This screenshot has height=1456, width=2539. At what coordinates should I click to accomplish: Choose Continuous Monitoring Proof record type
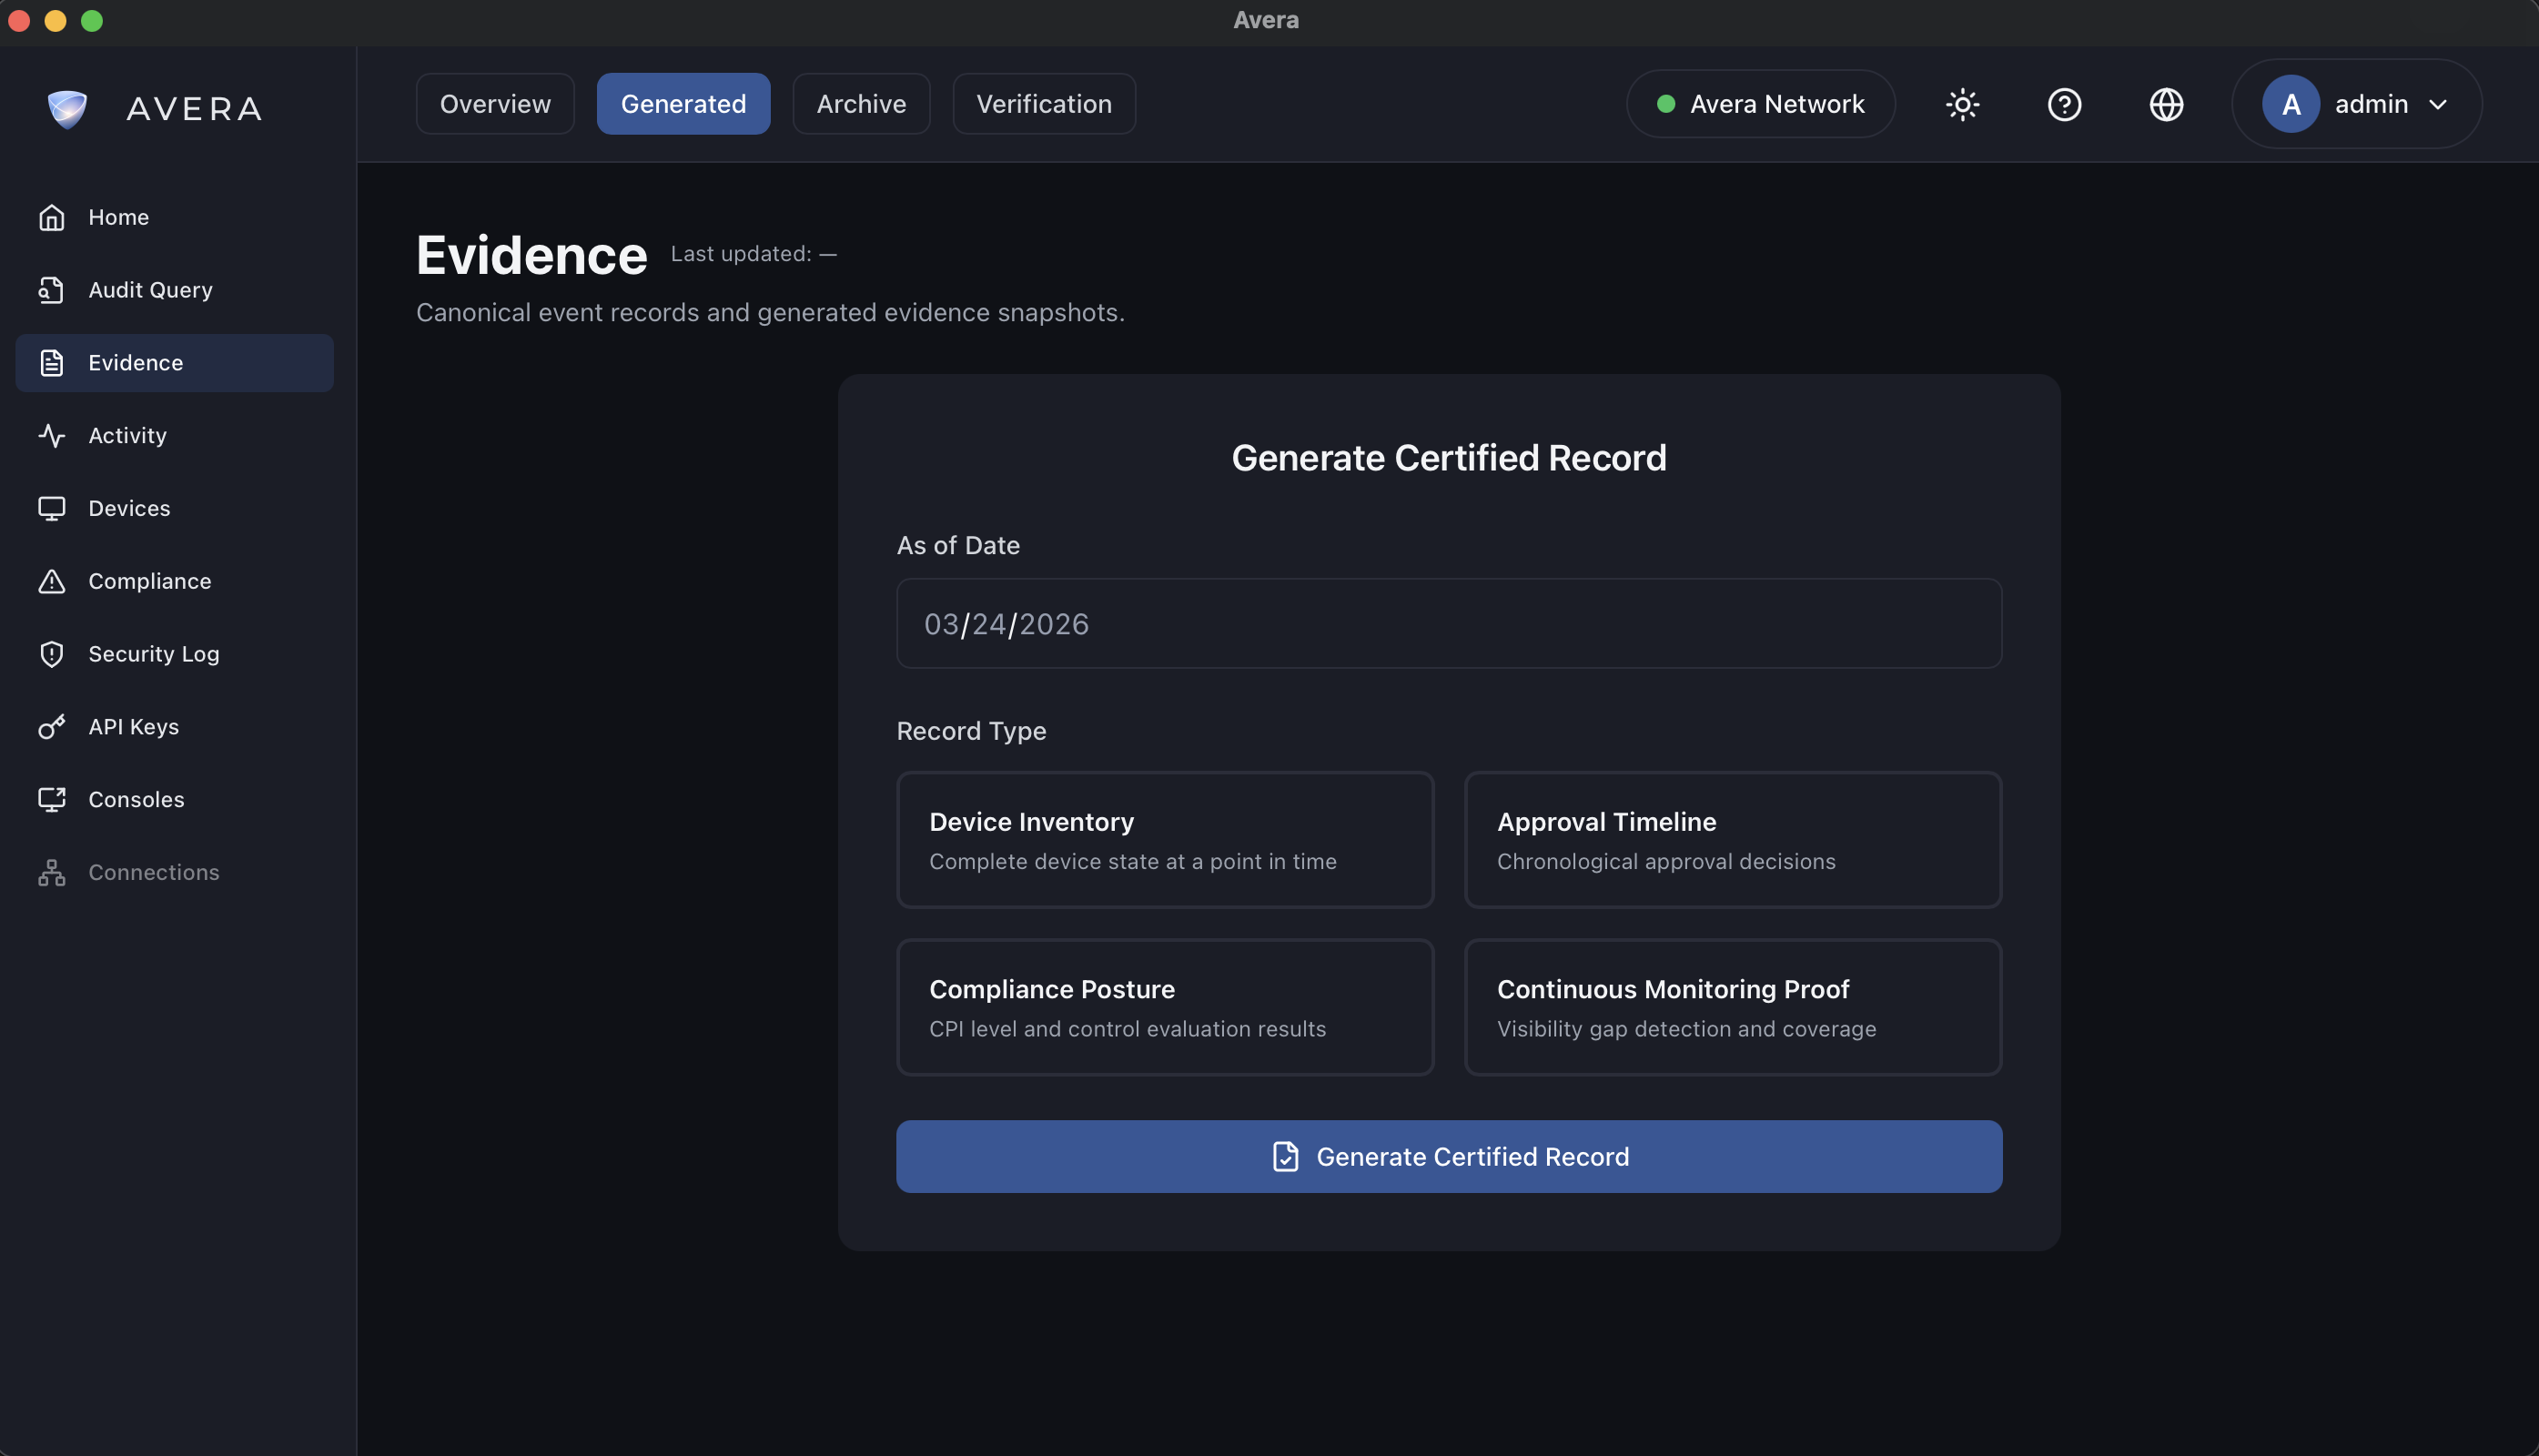point(1731,1007)
